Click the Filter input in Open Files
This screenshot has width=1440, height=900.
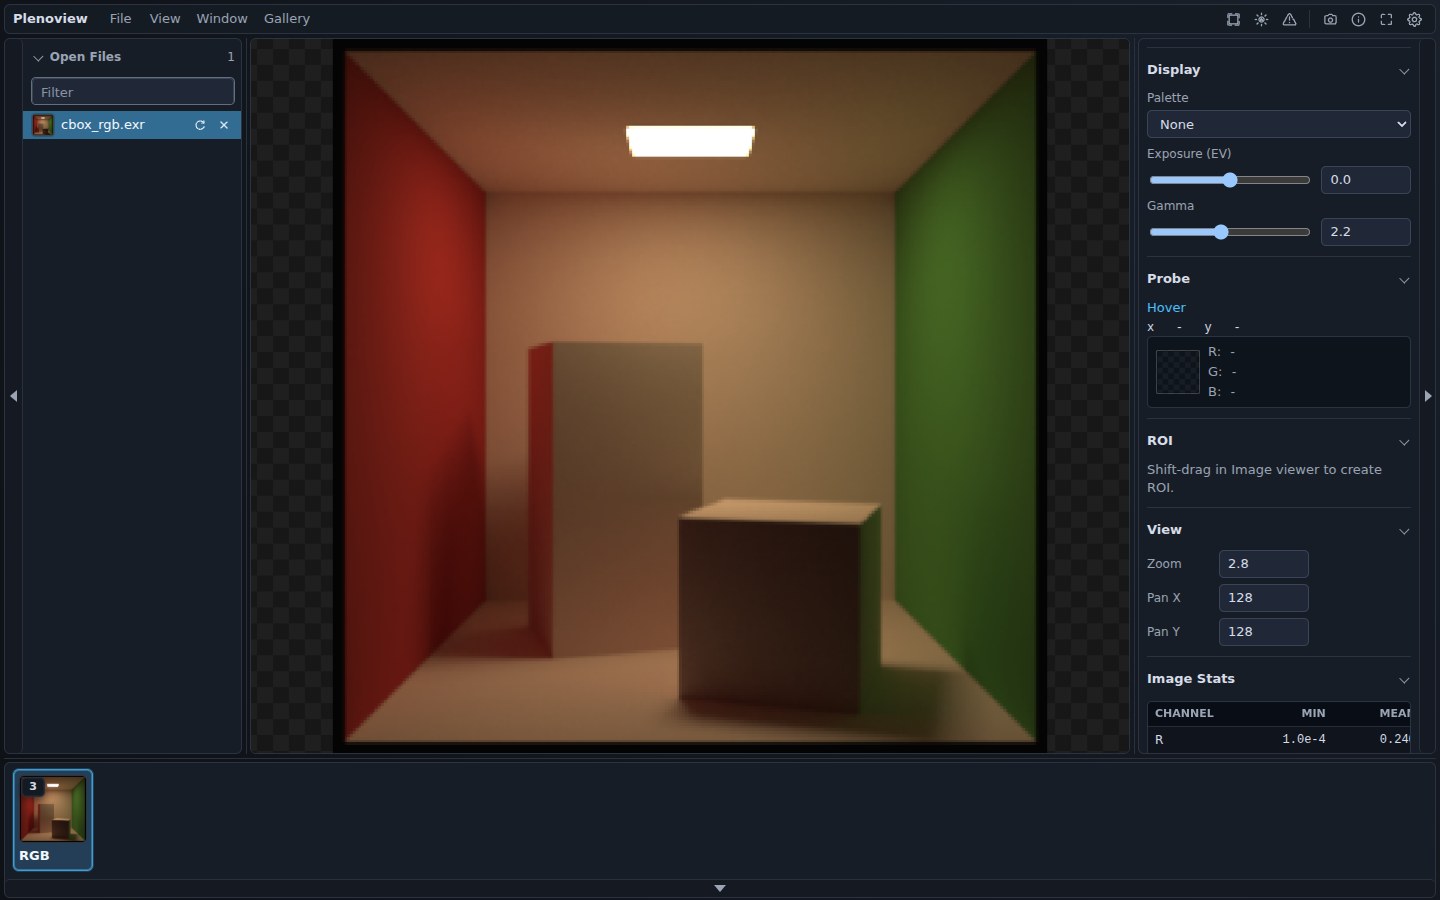pos(133,92)
